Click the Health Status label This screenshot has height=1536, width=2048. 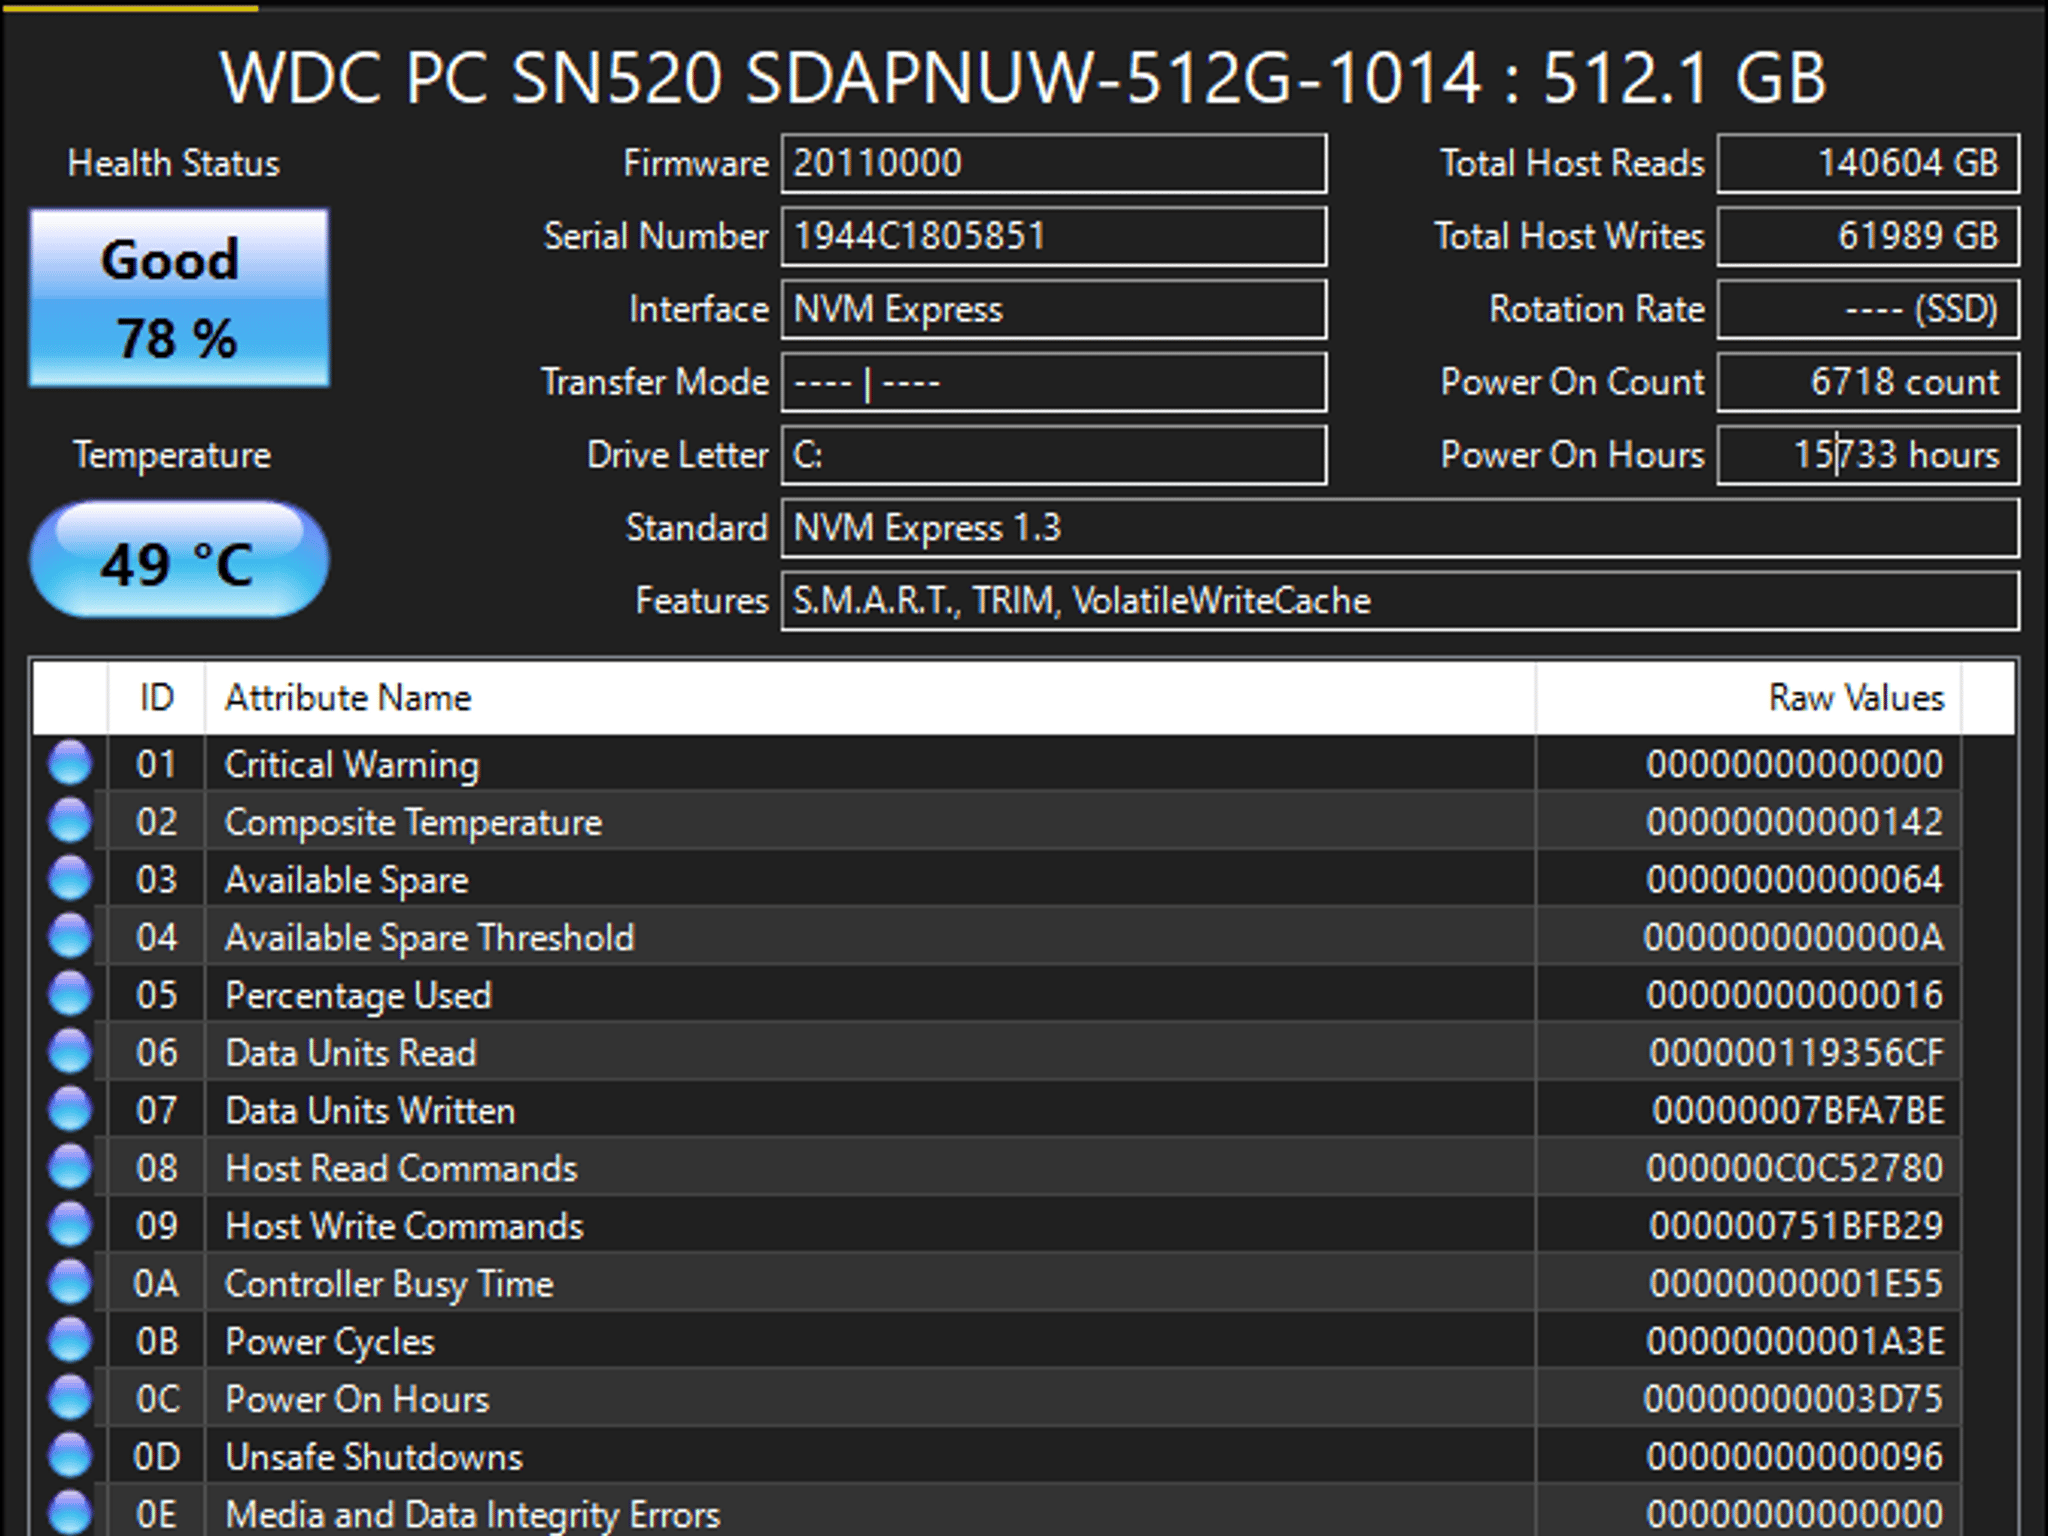tap(173, 163)
